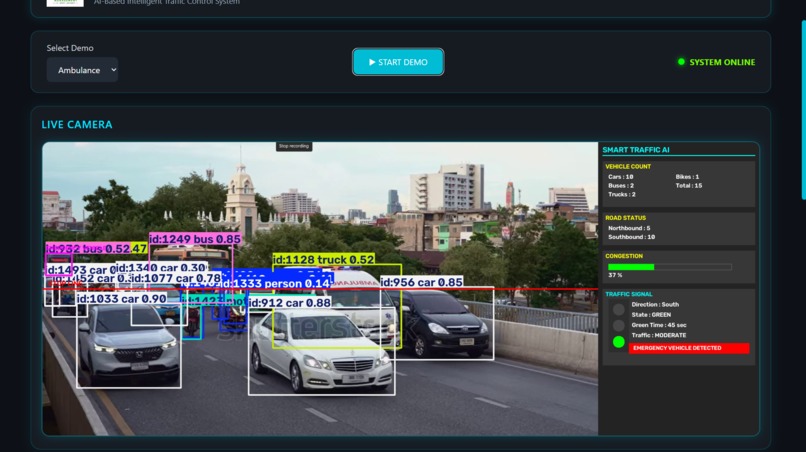This screenshot has width=806, height=452.
Task: Click the page scrollbar thumb at right edge
Action: click(803, 110)
